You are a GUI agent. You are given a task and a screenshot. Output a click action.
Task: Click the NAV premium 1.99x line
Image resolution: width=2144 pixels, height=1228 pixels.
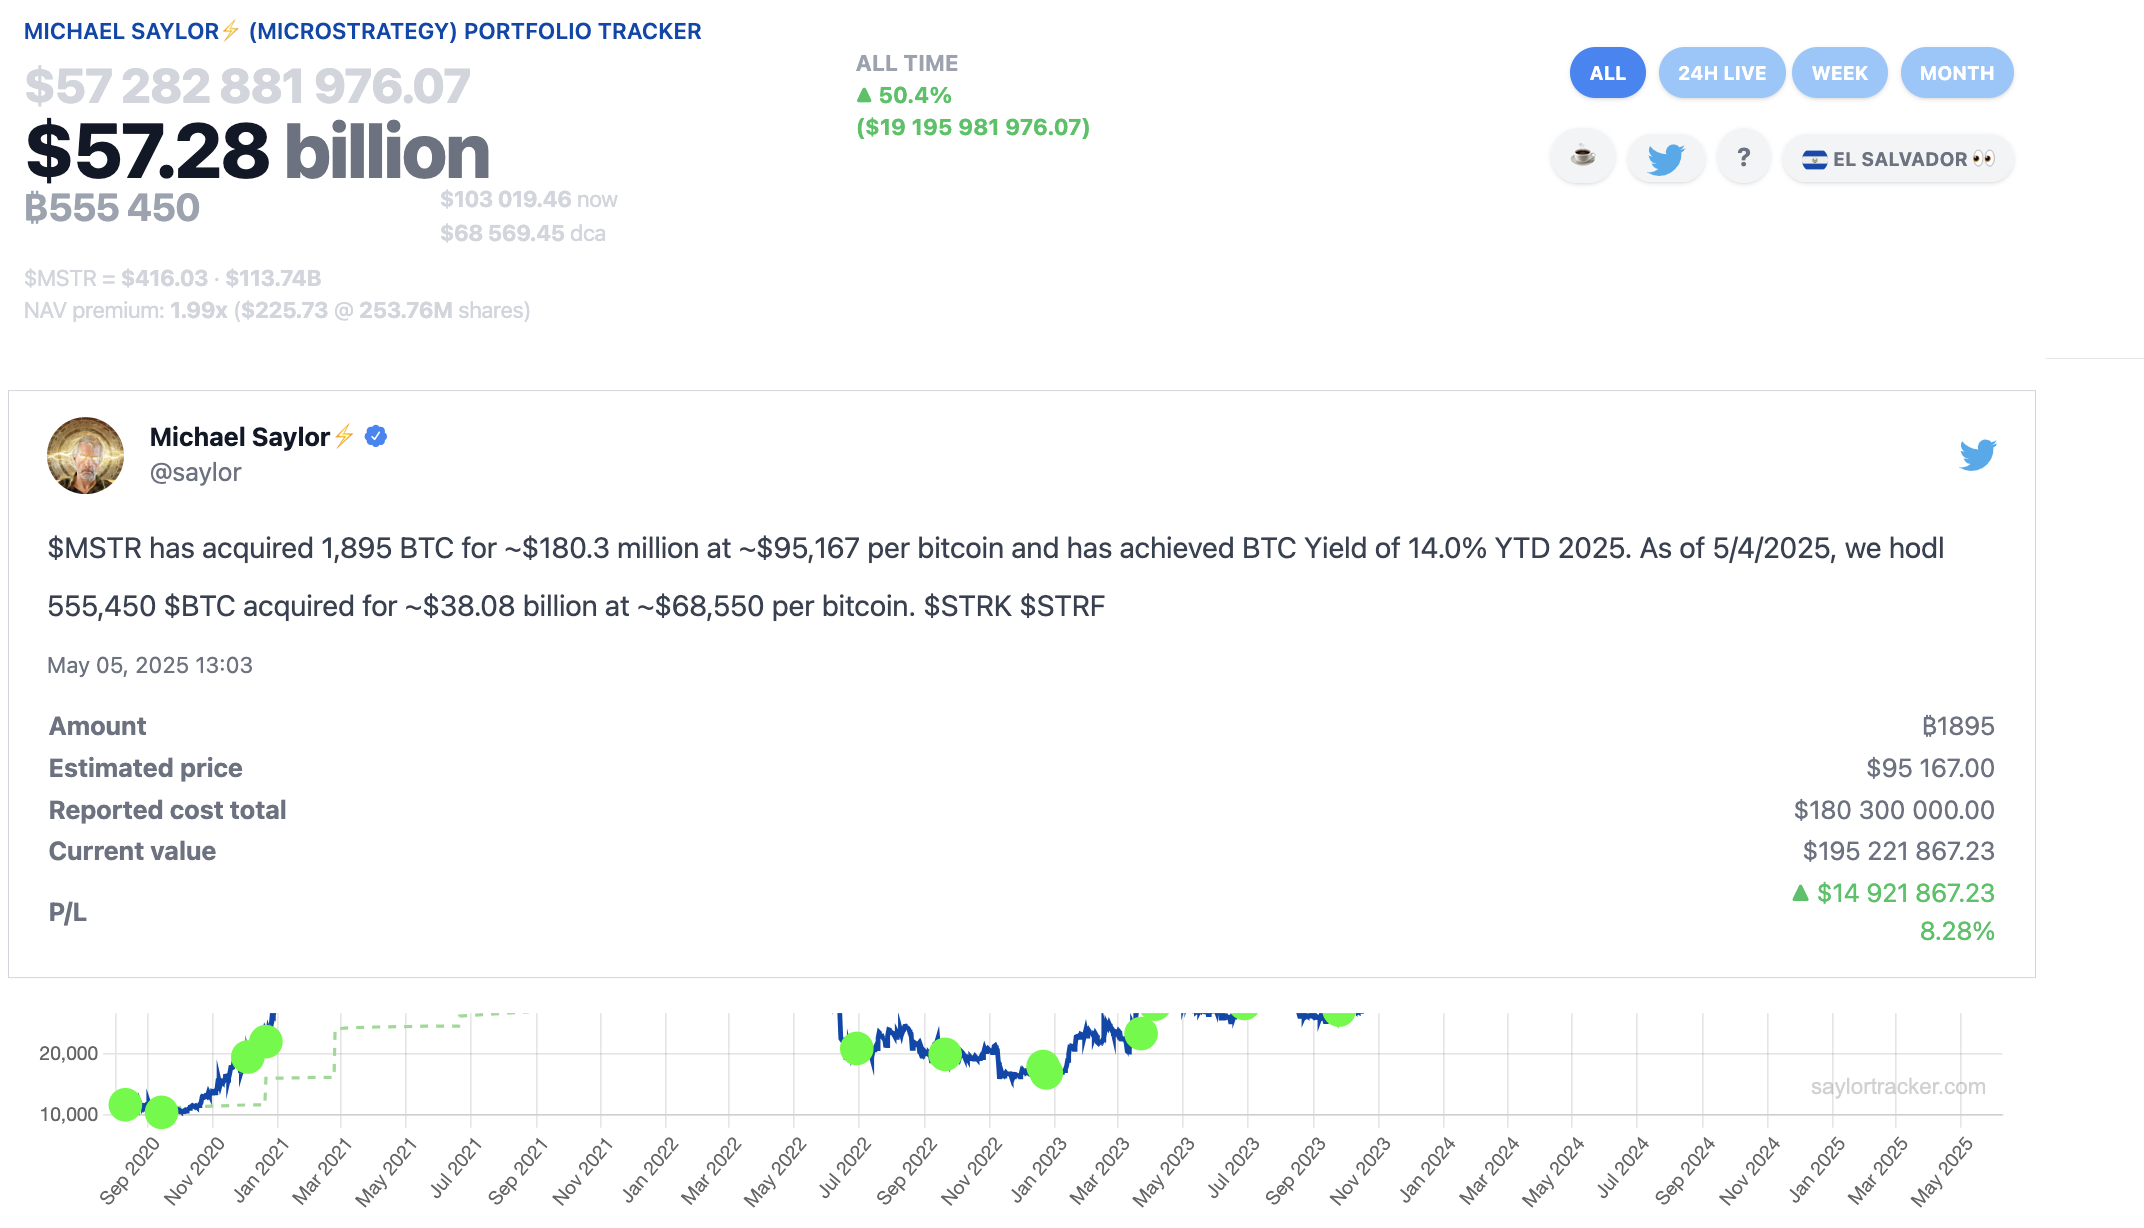tap(277, 310)
